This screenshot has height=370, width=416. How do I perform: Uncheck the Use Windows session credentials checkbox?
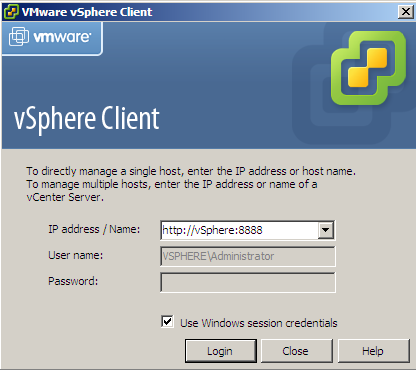[x=167, y=322]
